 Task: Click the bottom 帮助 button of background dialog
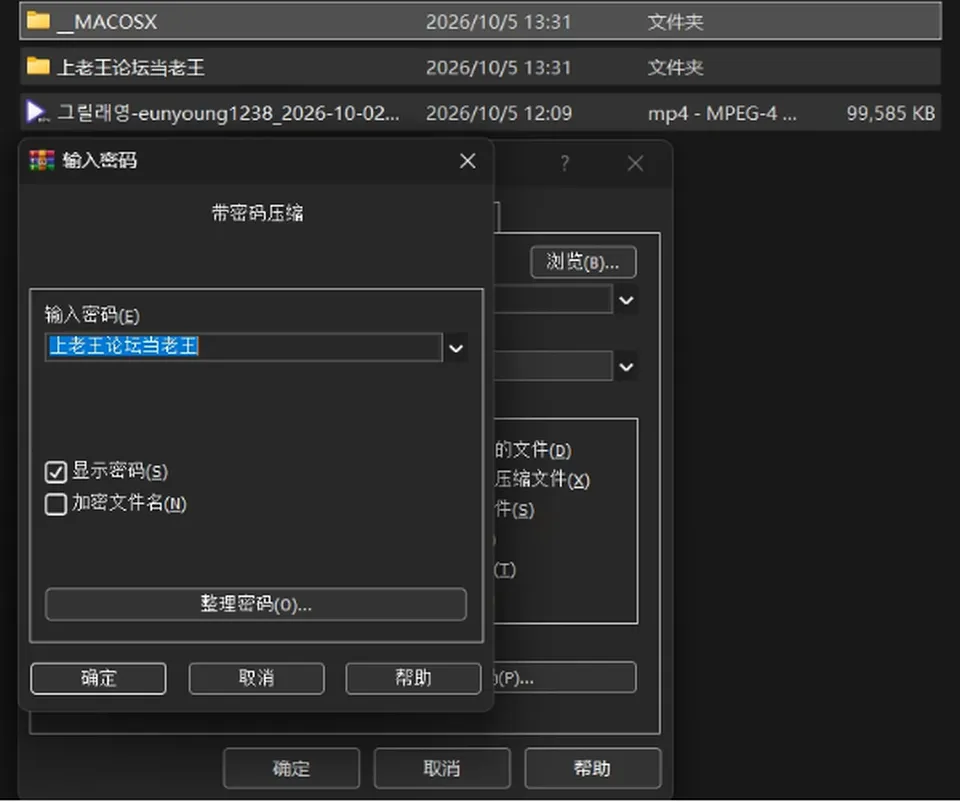pyautogui.click(x=593, y=768)
